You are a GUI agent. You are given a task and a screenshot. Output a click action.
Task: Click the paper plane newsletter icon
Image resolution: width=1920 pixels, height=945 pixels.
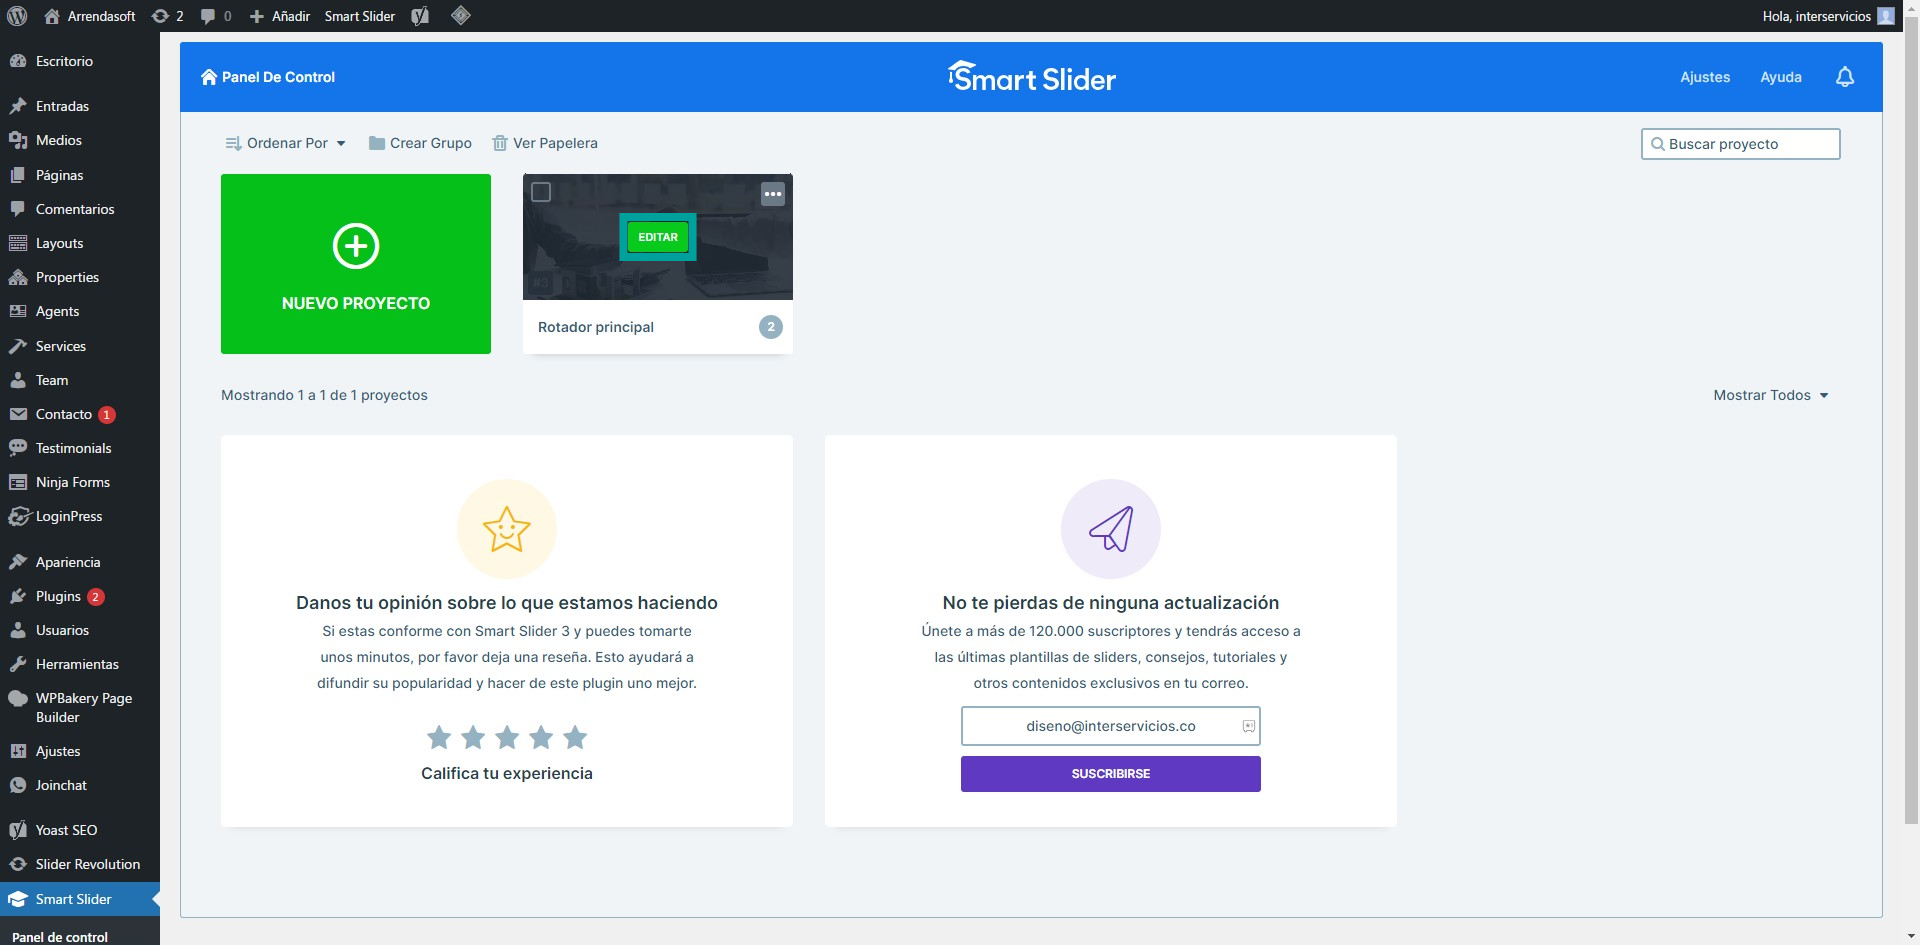[1111, 529]
